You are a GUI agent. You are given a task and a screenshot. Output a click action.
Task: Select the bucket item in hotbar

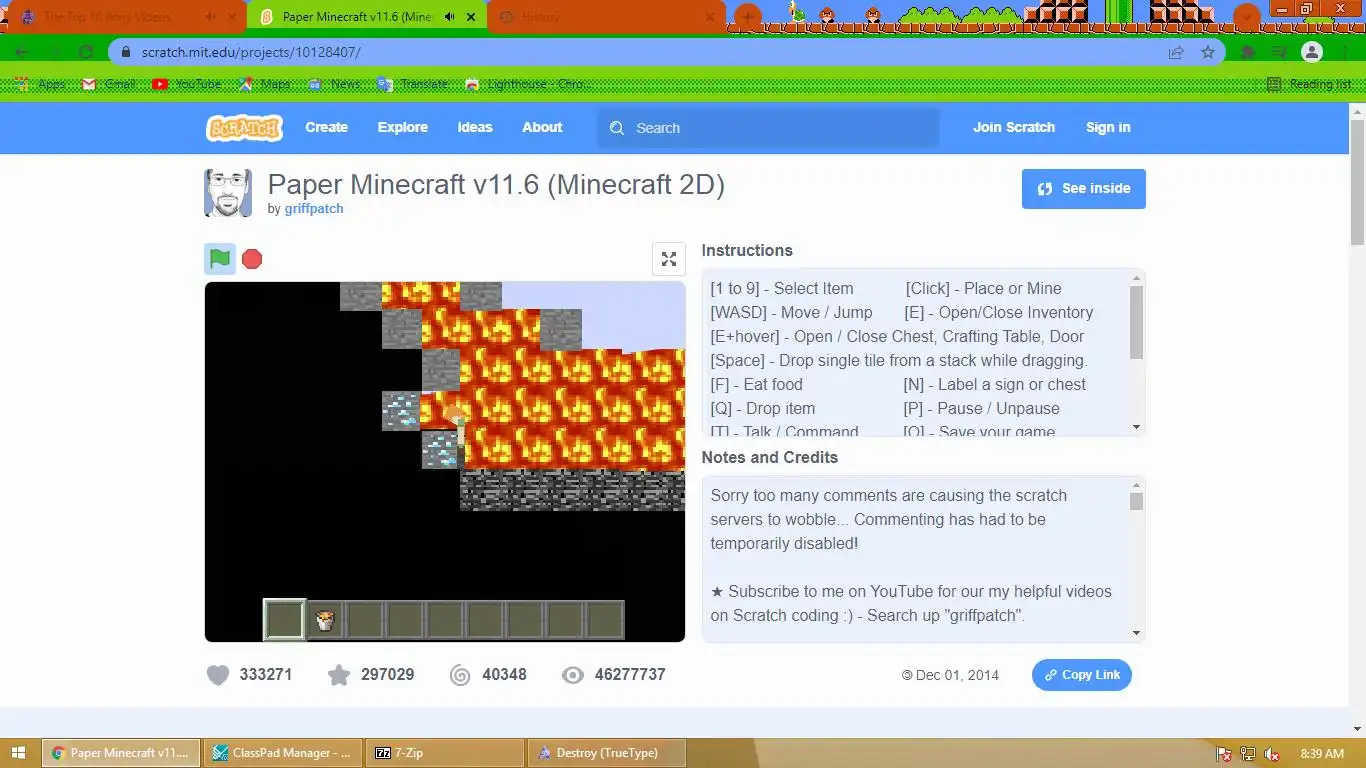coord(324,620)
